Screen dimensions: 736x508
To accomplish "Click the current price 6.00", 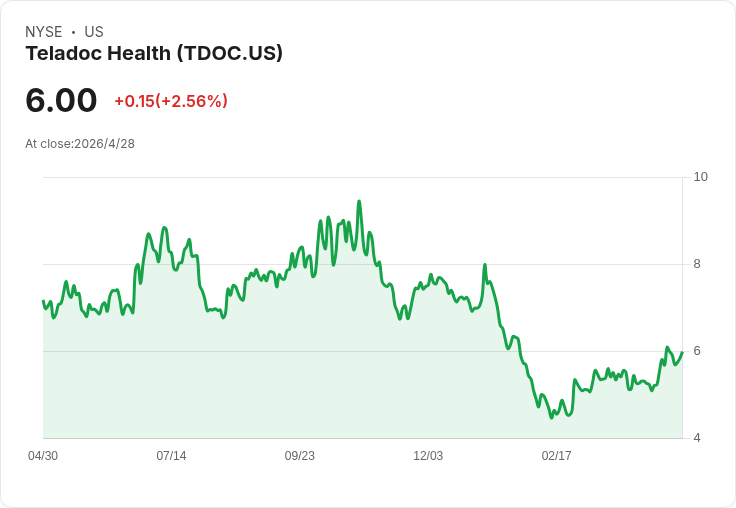I will point(61,100).
